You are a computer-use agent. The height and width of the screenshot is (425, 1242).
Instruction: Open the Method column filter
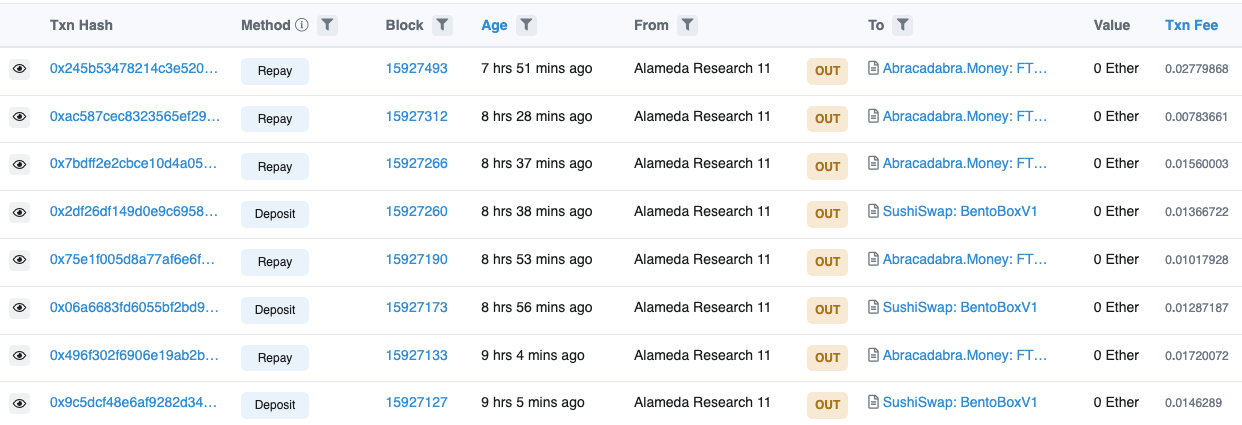click(x=327, y=25)
